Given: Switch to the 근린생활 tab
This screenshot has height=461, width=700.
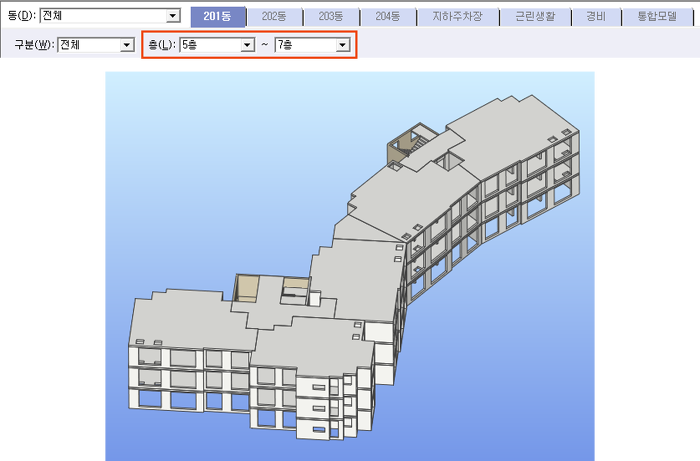Looking at the screenshot, I should point(535,17).
